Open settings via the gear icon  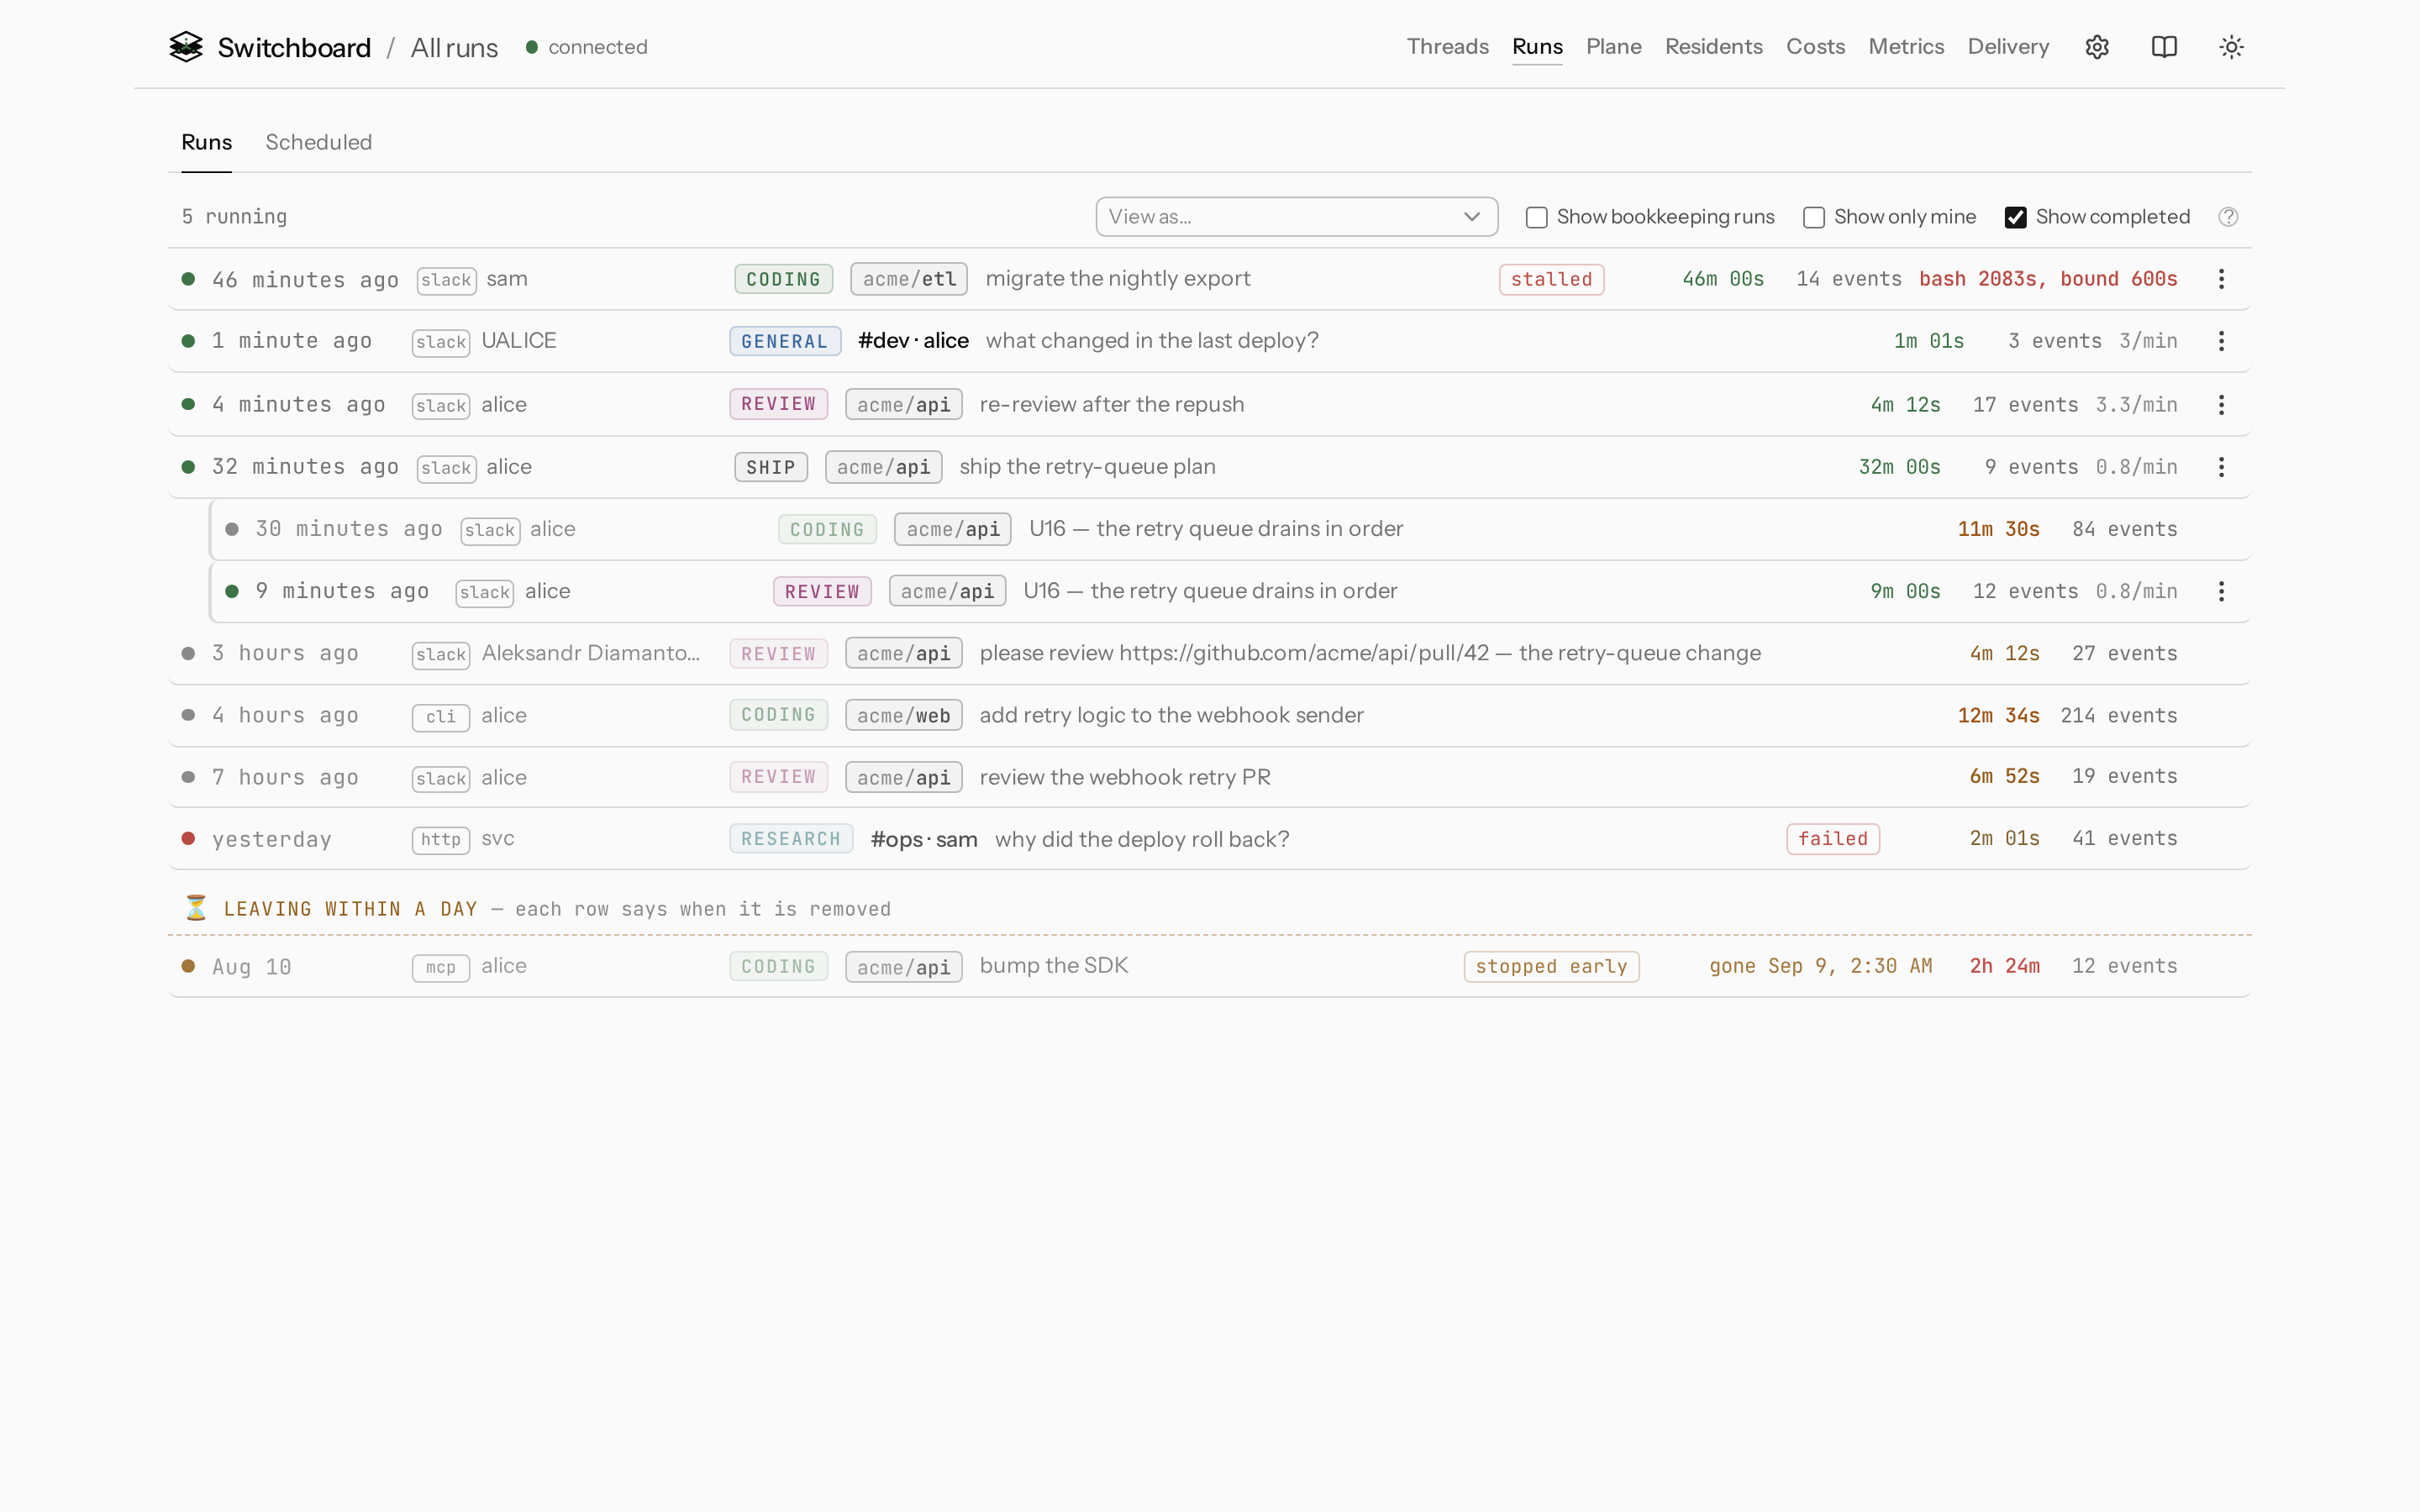point(2097,47)
